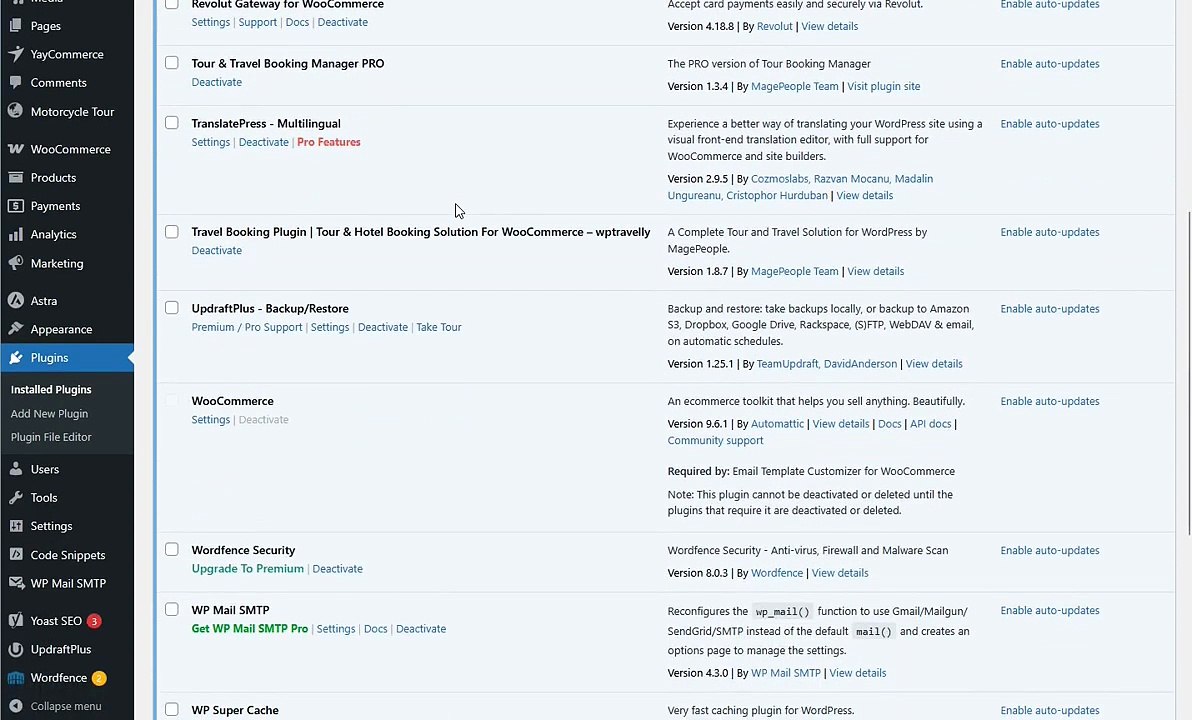The height and width of the screenshot is (720, 1192).
Task: Click the Comments bubble icon
Action: click(15, 82)
